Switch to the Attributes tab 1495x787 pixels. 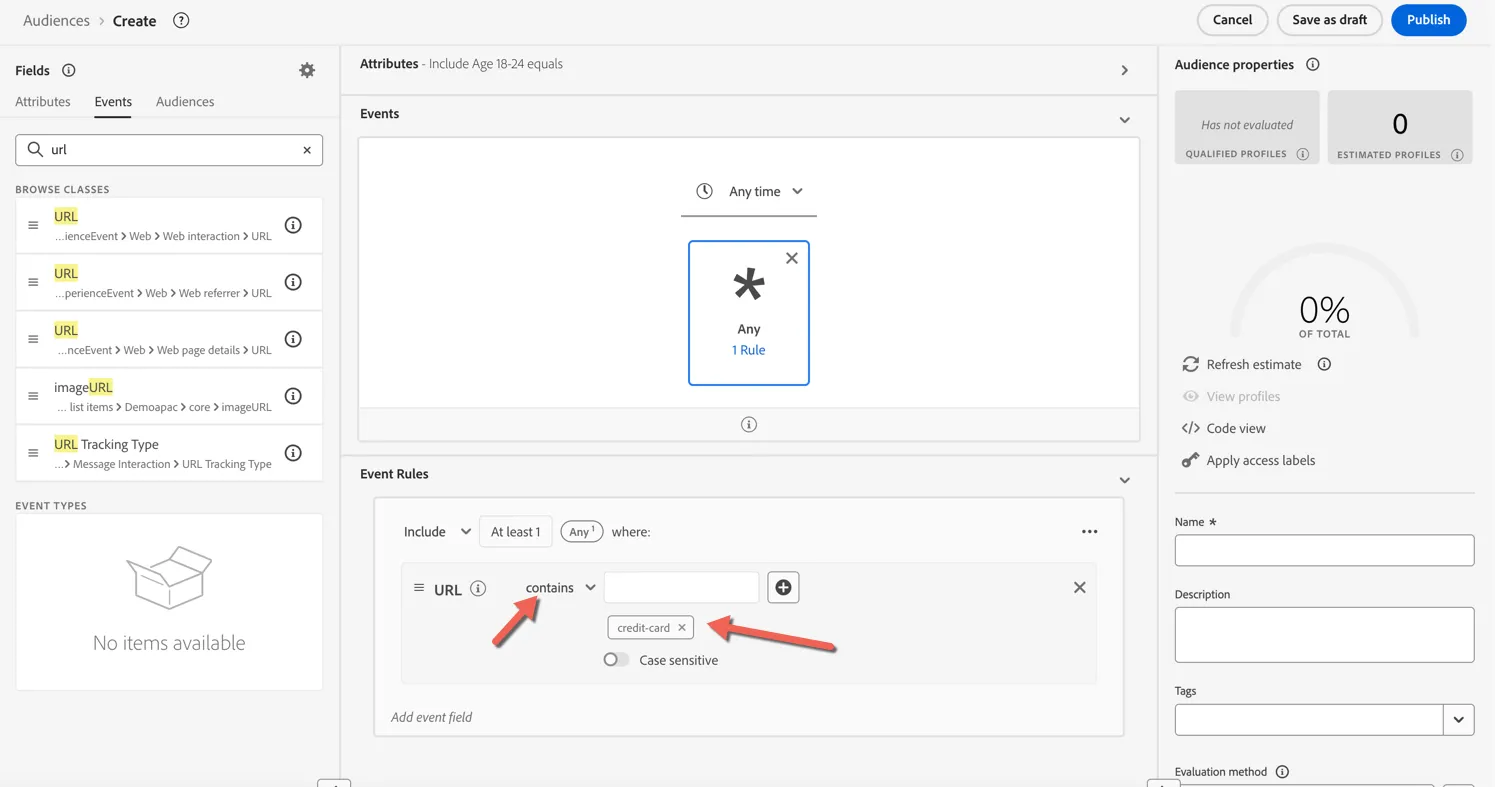tap(43, 101)
